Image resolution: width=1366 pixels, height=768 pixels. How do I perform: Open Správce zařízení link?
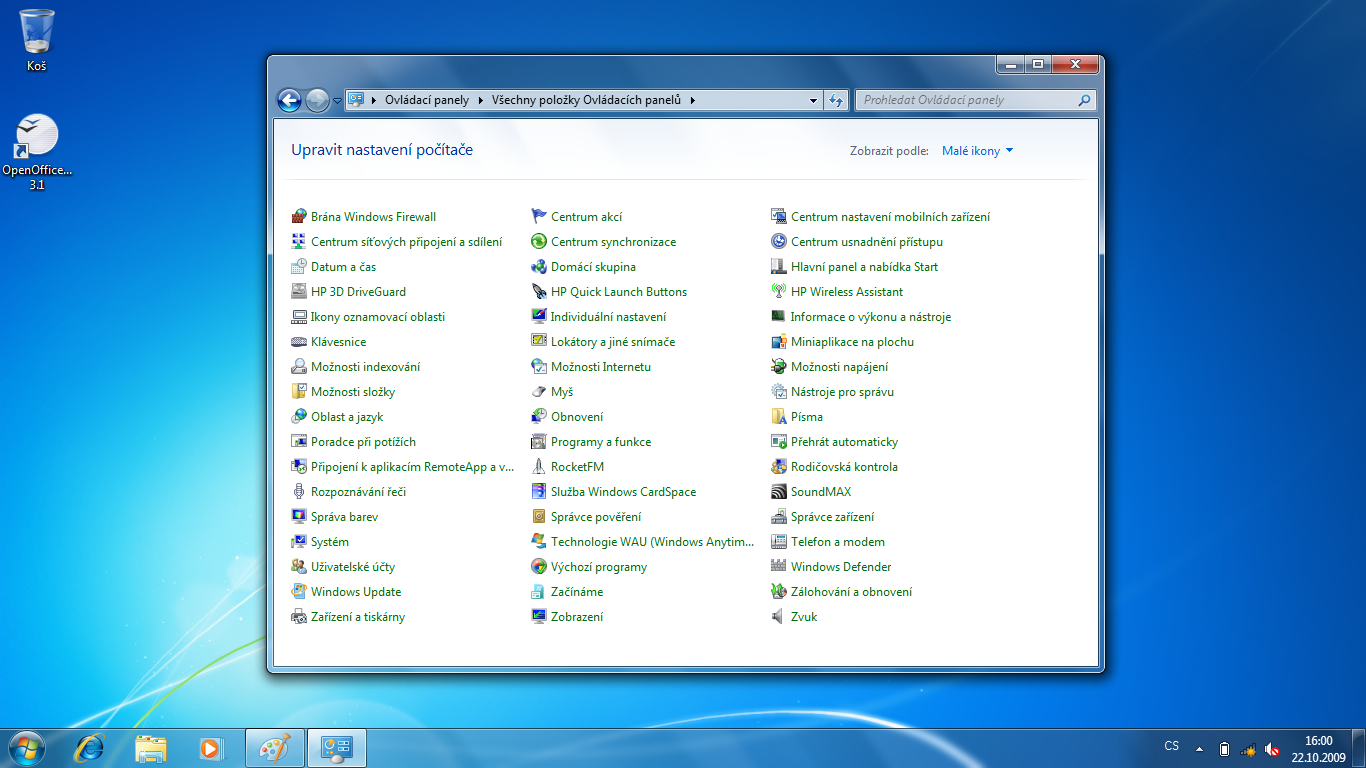[833, 517]
